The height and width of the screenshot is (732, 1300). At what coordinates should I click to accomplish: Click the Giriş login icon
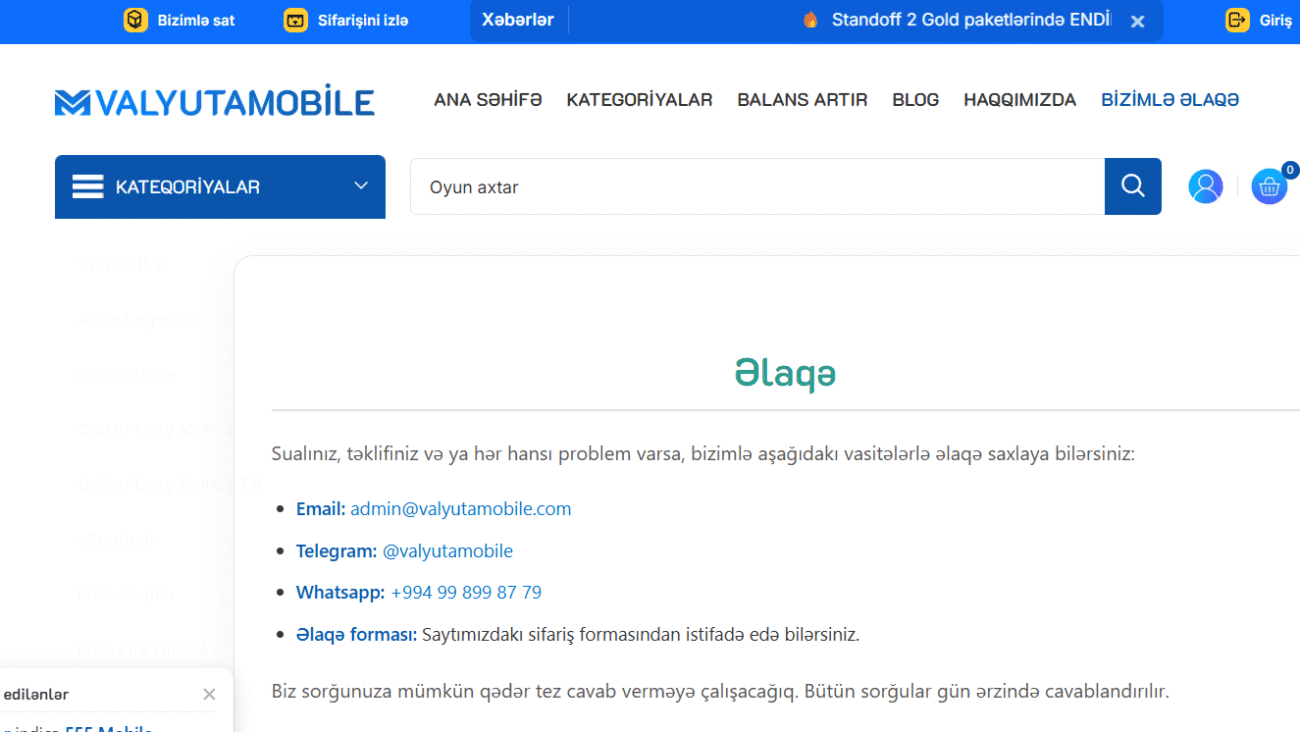click(1238, 20)
